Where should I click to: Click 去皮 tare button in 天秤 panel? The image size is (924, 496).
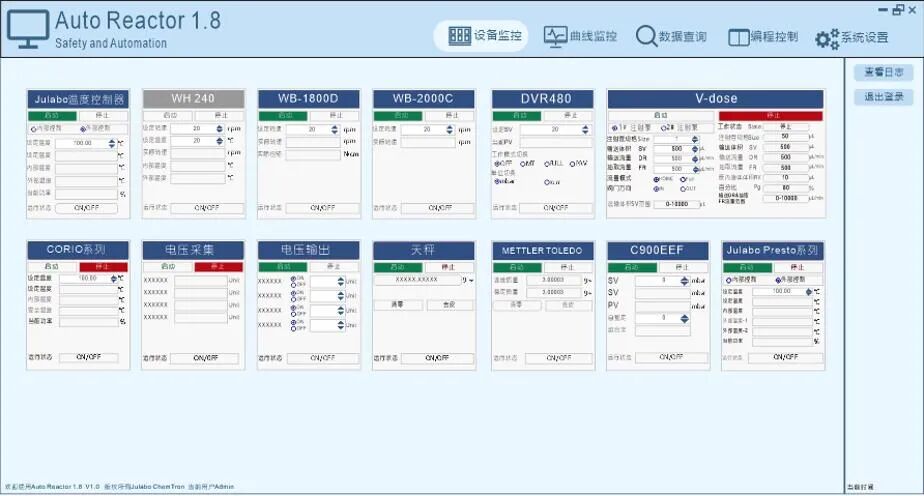[x=449, y=305]
